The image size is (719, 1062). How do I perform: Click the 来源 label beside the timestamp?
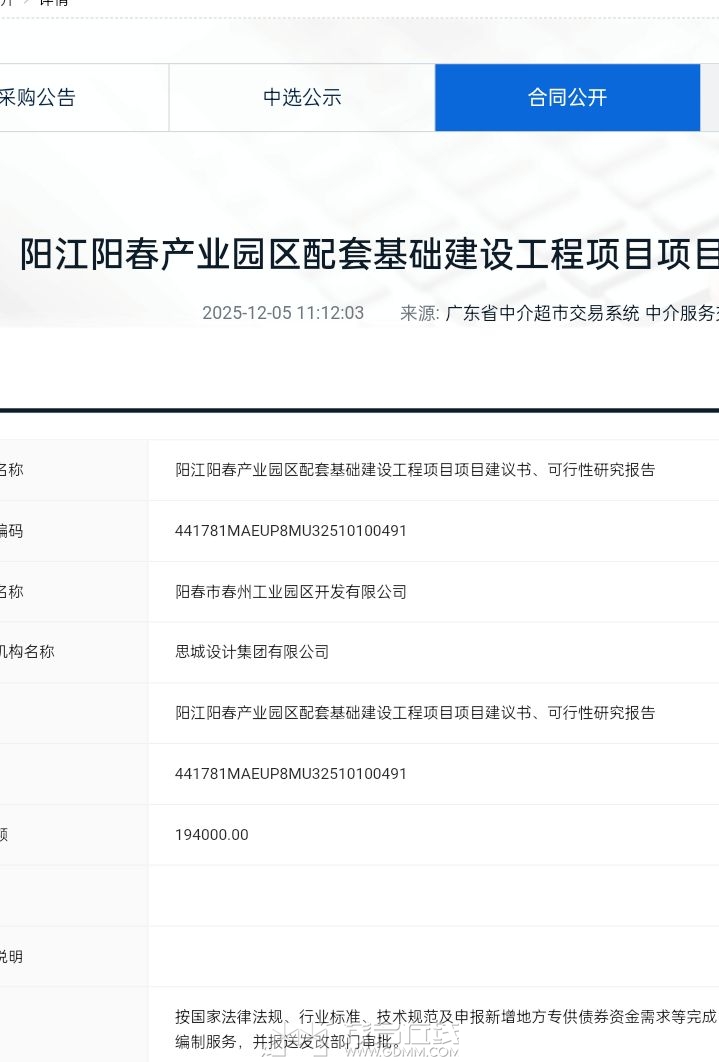(419, 313)
